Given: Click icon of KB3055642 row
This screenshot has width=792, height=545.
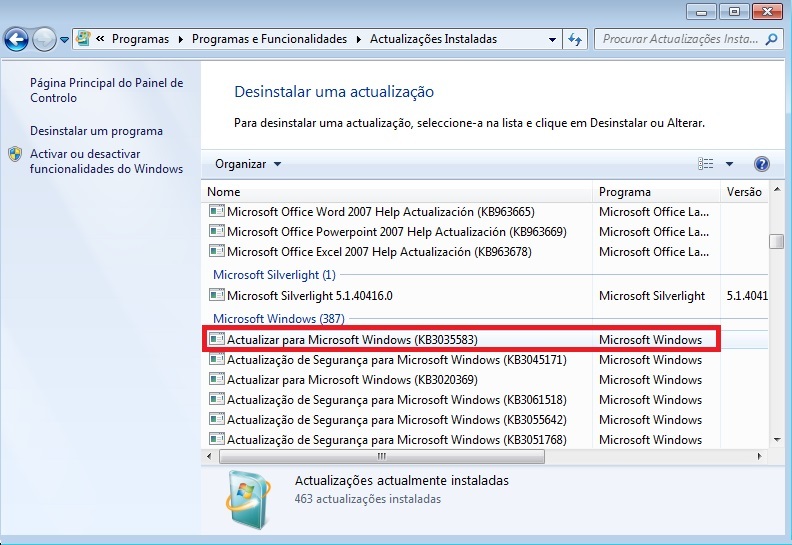Looking at the screenshot, I should pos(217,419).
